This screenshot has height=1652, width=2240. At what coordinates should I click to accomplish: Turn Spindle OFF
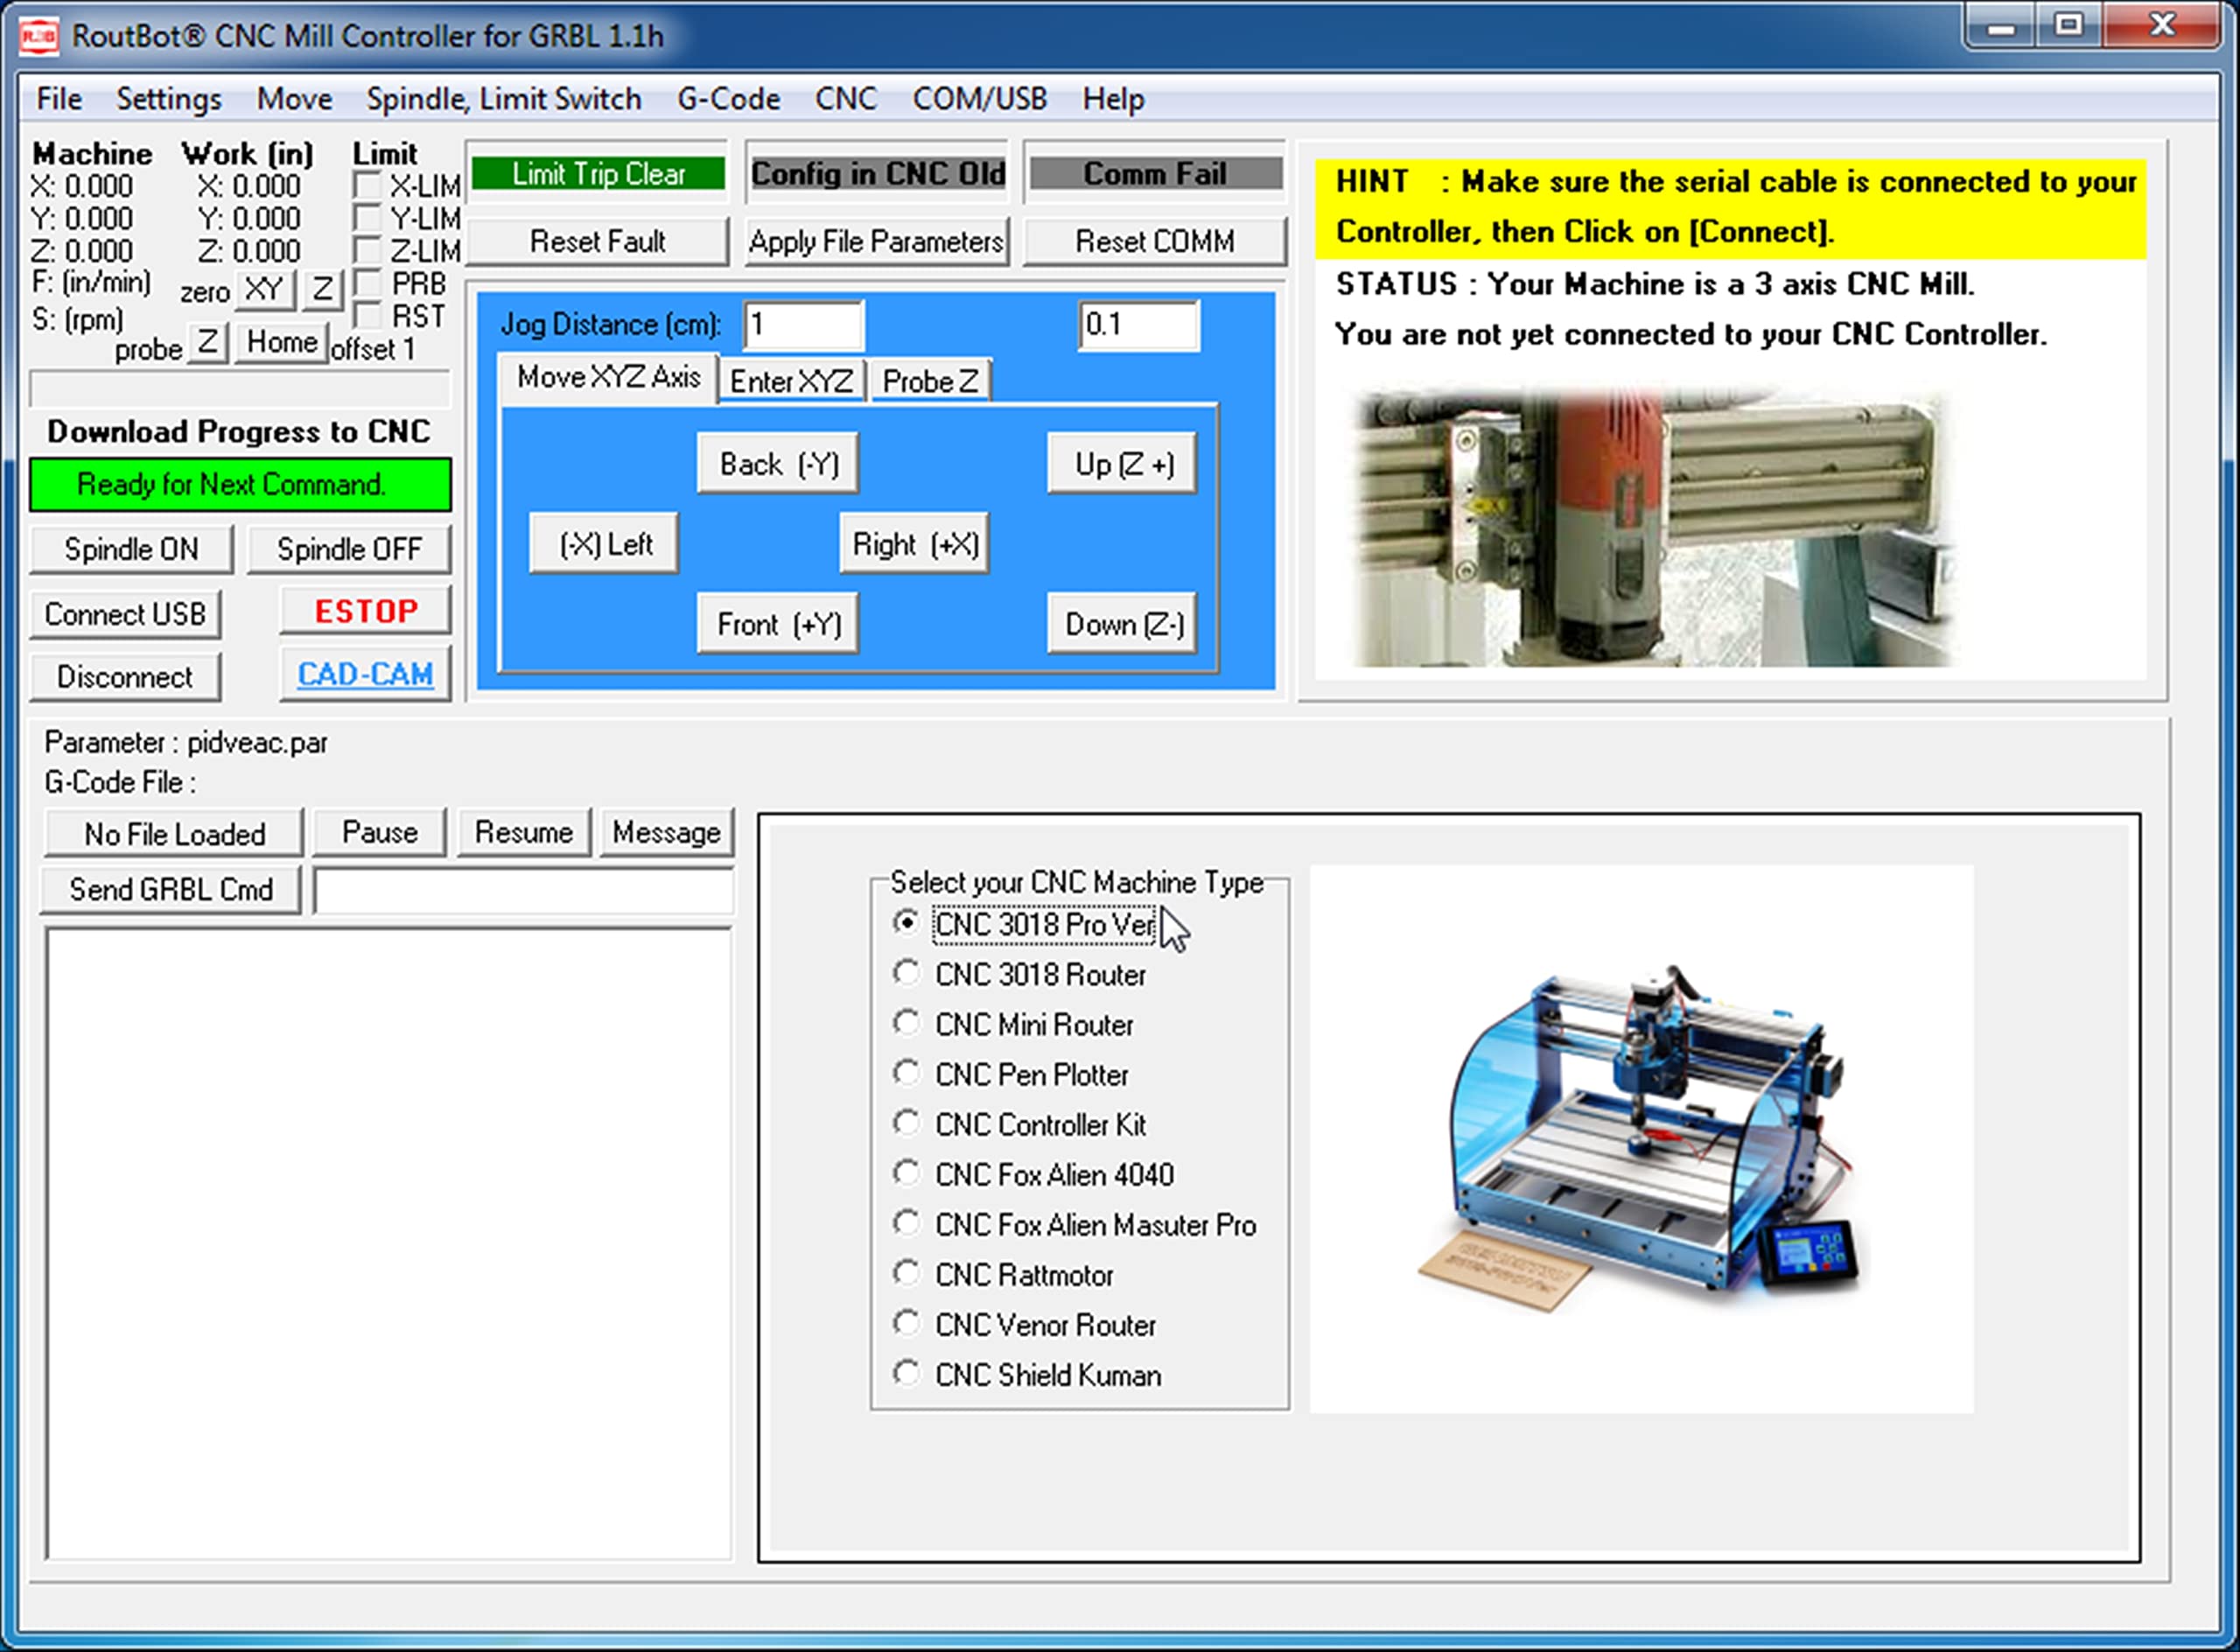pos(349,549)
